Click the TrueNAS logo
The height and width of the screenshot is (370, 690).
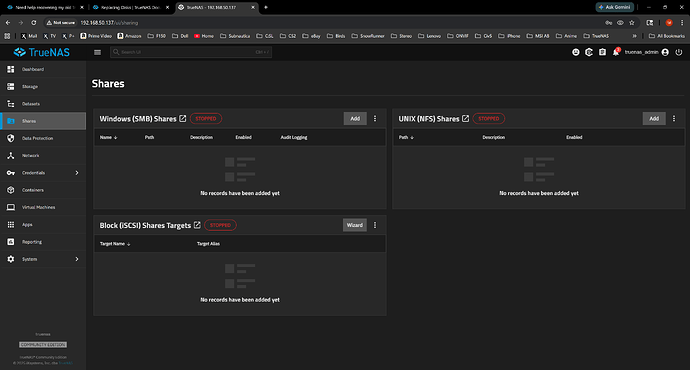[42, 52]
